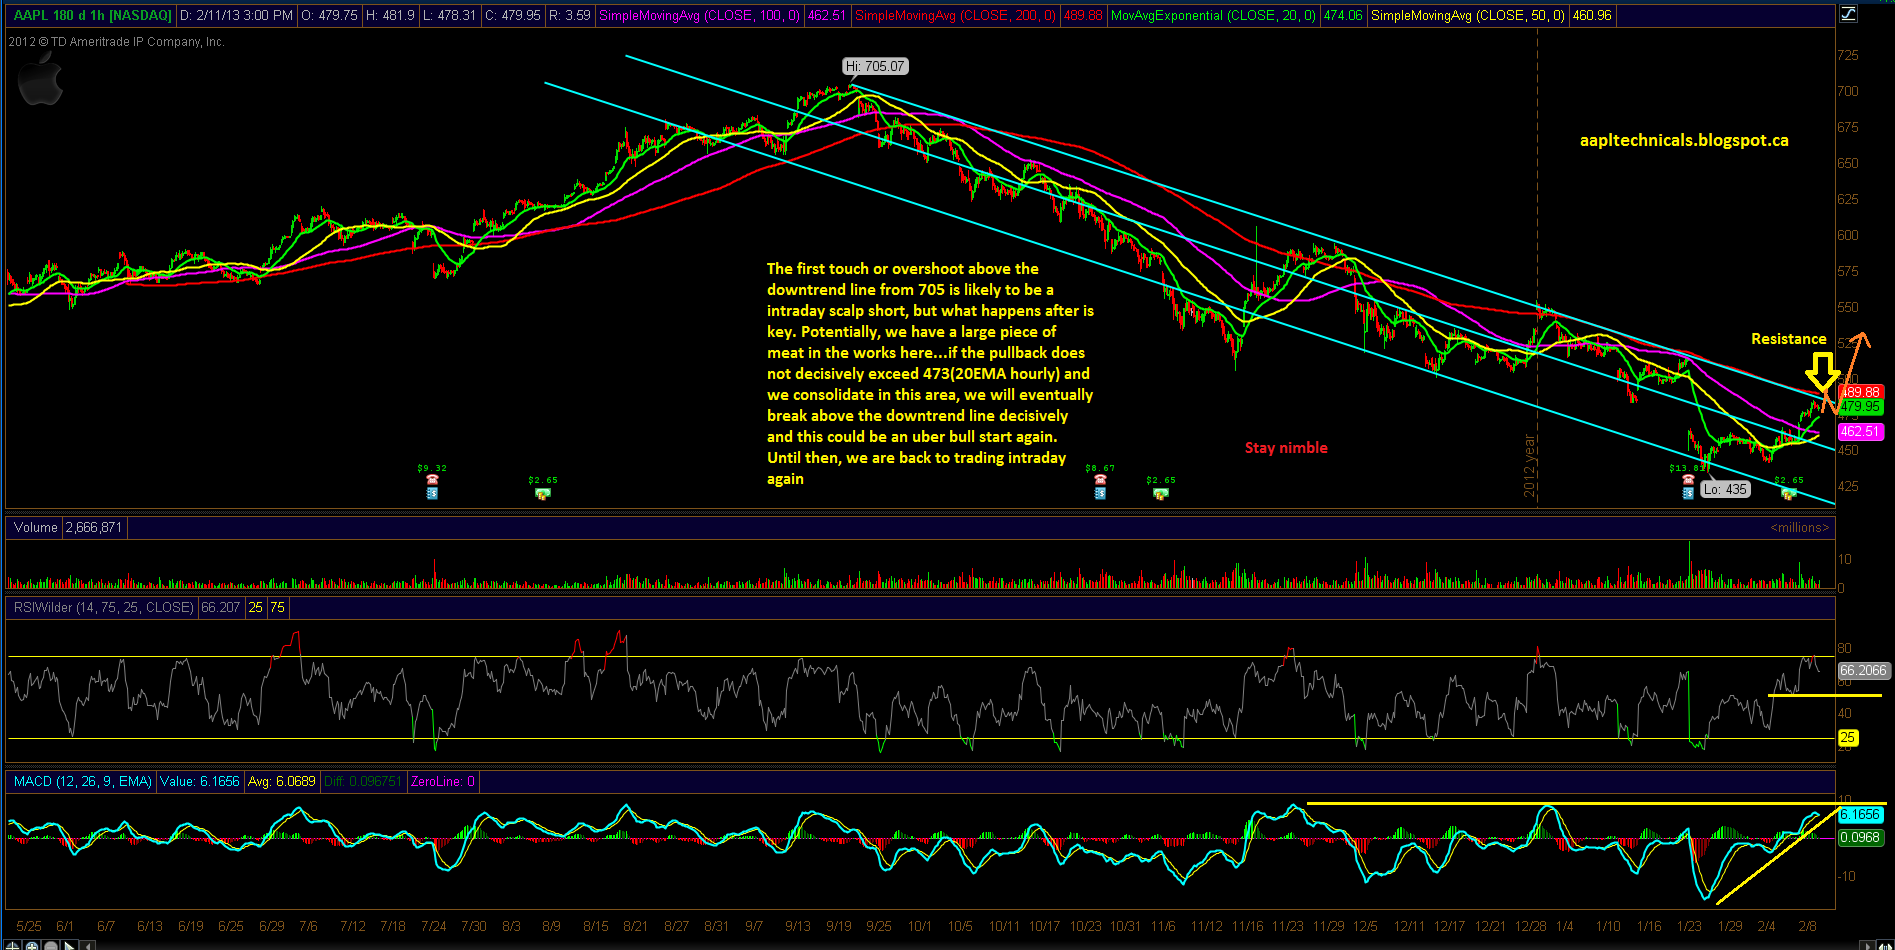The height and width of the screenshot is (950, 1895).
Task: Select the SimpleMovingAvg (CLOSE, 100, 0) study label
Action: coord(699,15)
